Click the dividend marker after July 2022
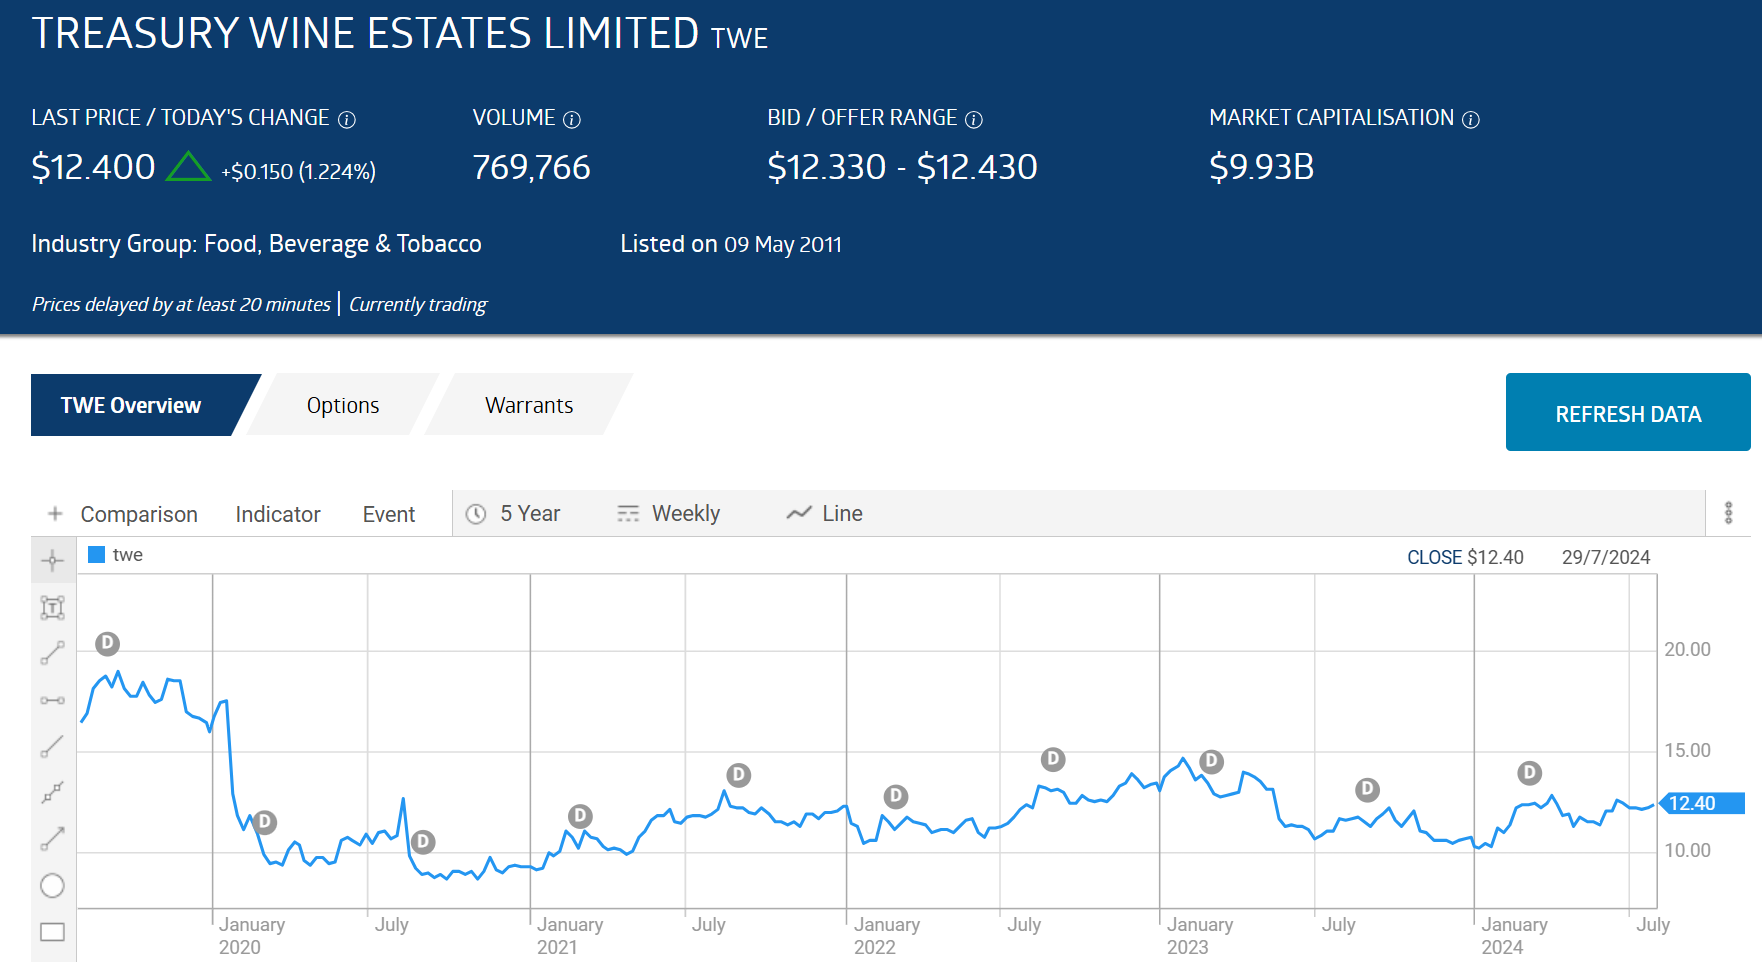Viewport: 1762px width, 962px height. click(x=1053, y=759)
